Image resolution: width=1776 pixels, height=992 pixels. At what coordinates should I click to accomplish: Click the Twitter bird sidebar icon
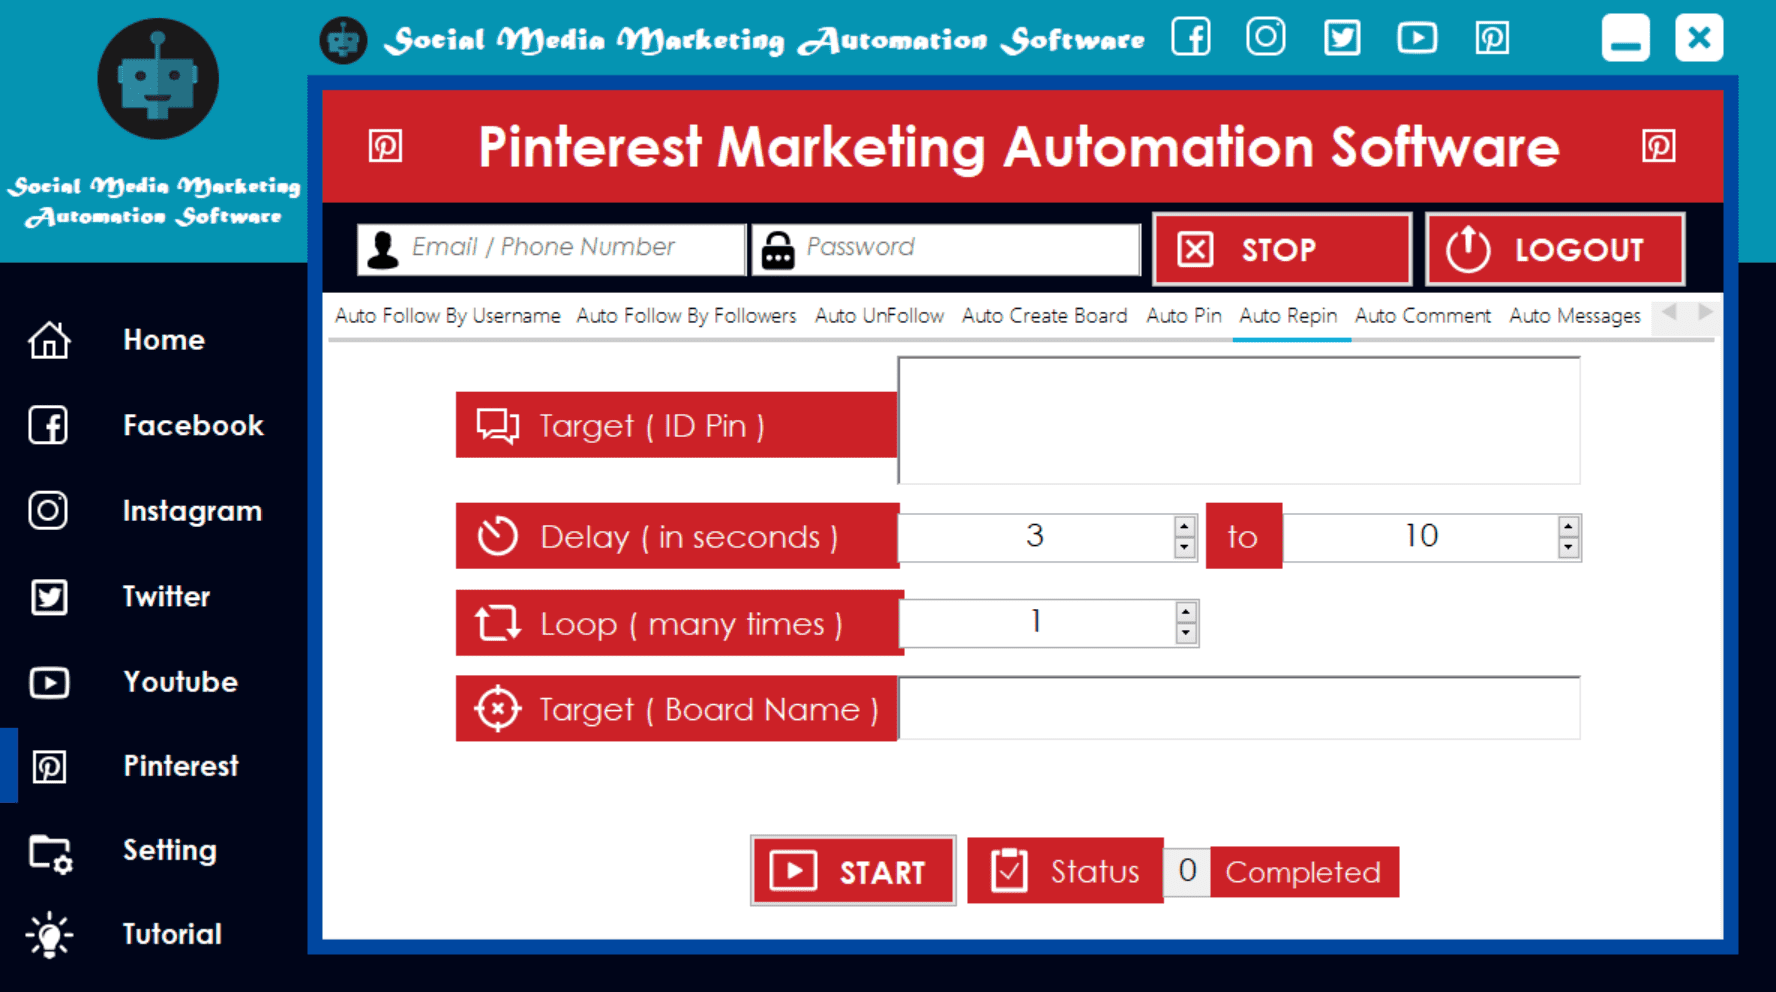(49, 597)
